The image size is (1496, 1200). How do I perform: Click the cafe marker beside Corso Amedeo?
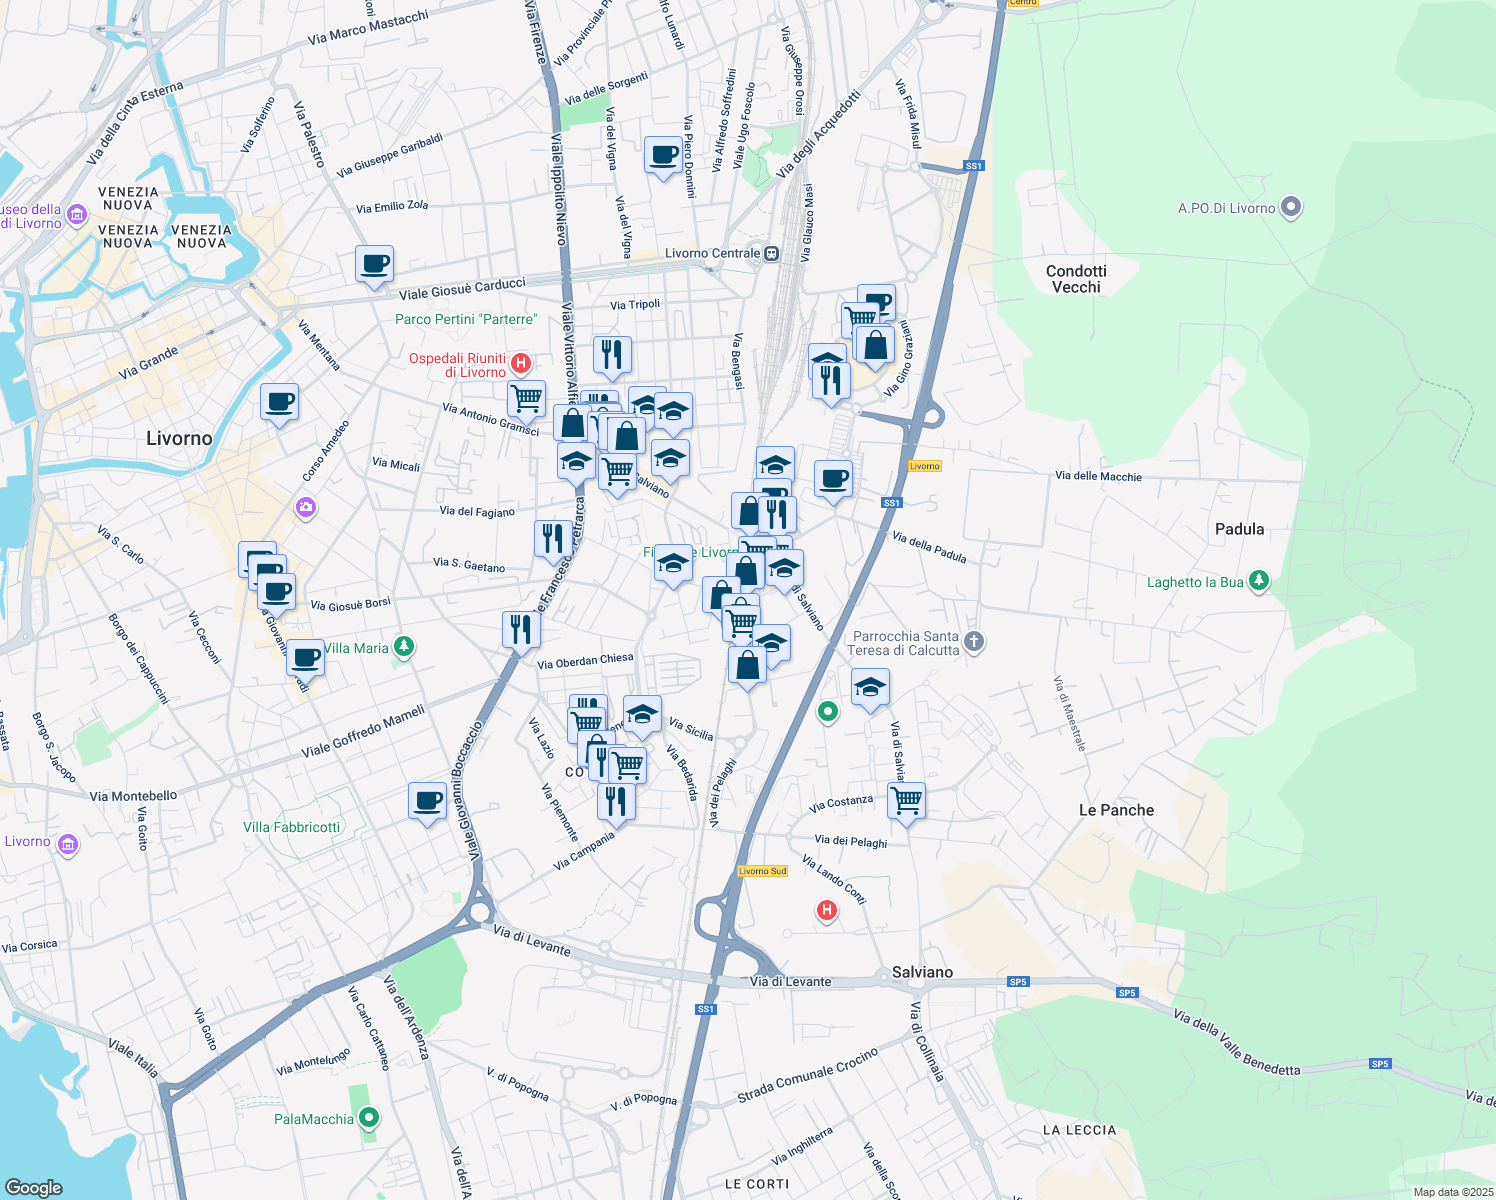pos(279,403)
